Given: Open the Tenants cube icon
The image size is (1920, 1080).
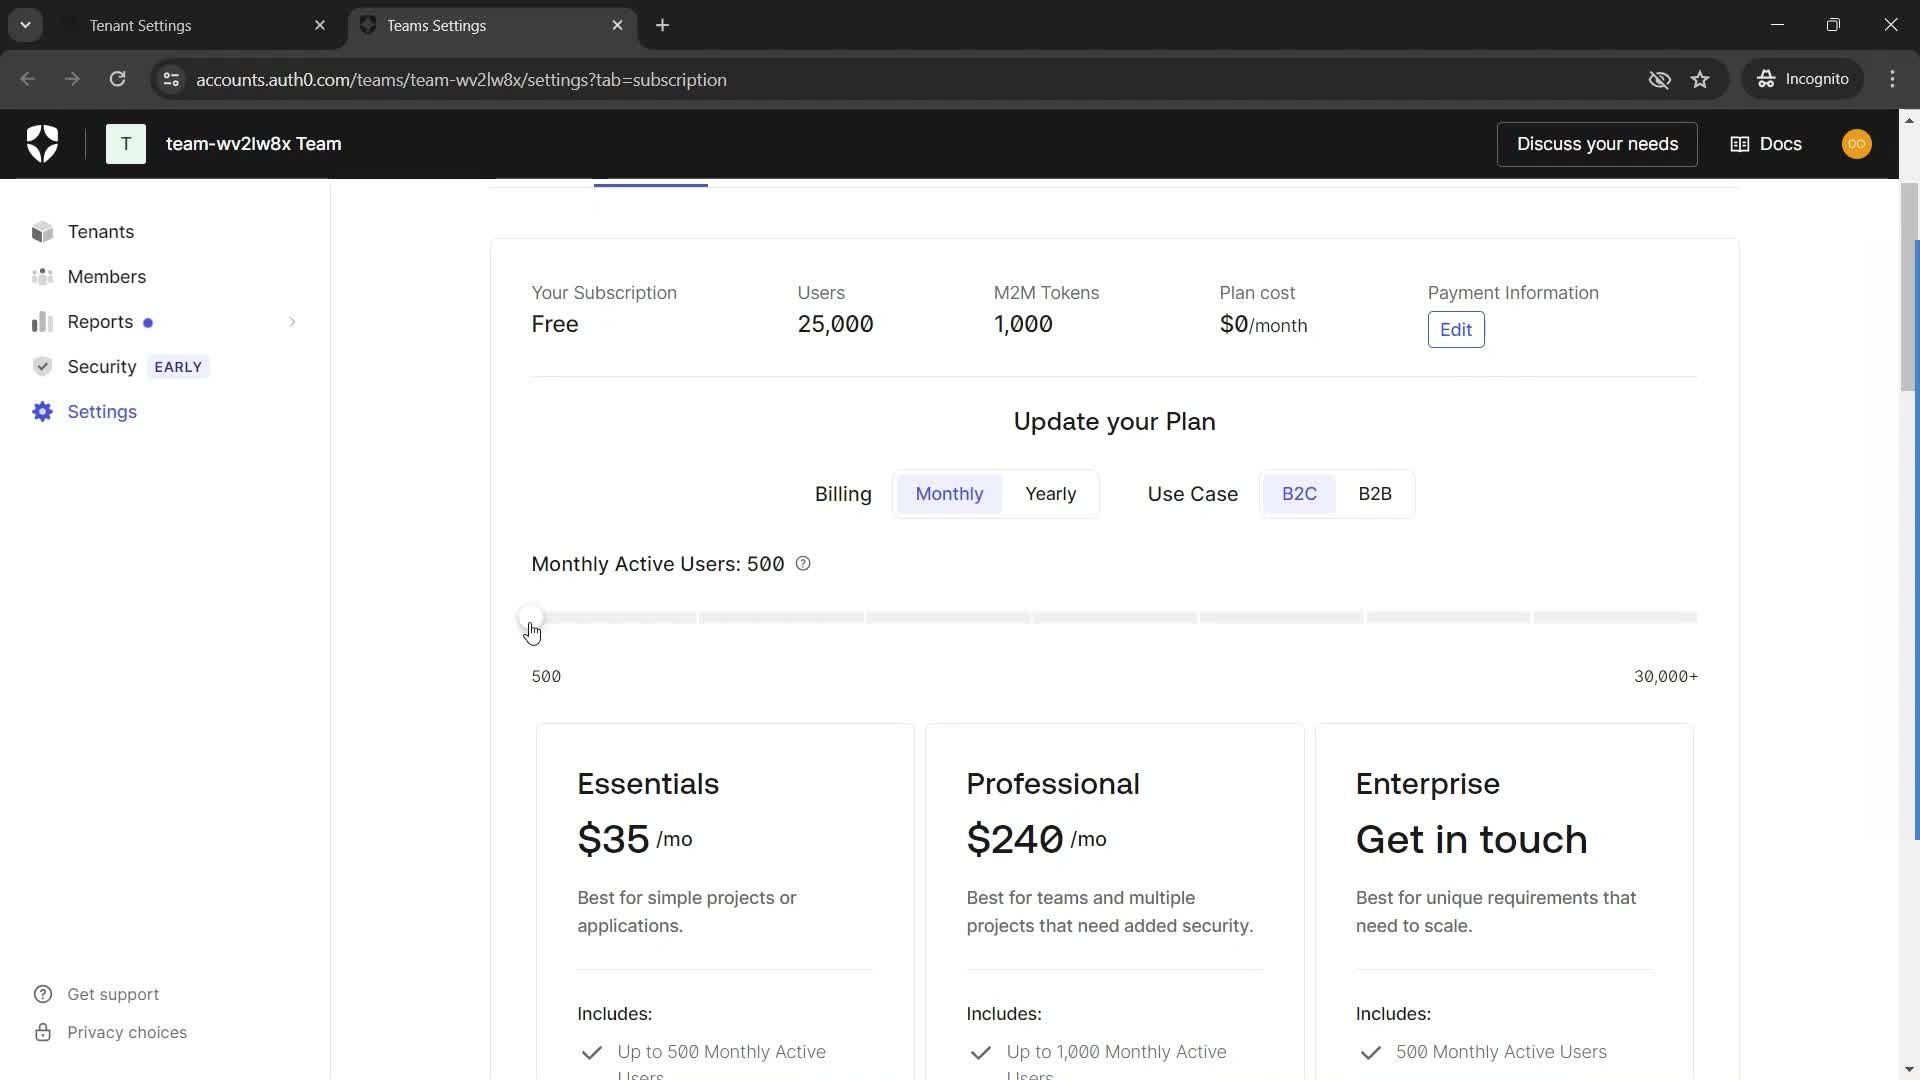Looking at the screenshot, I should coord(42,232).
